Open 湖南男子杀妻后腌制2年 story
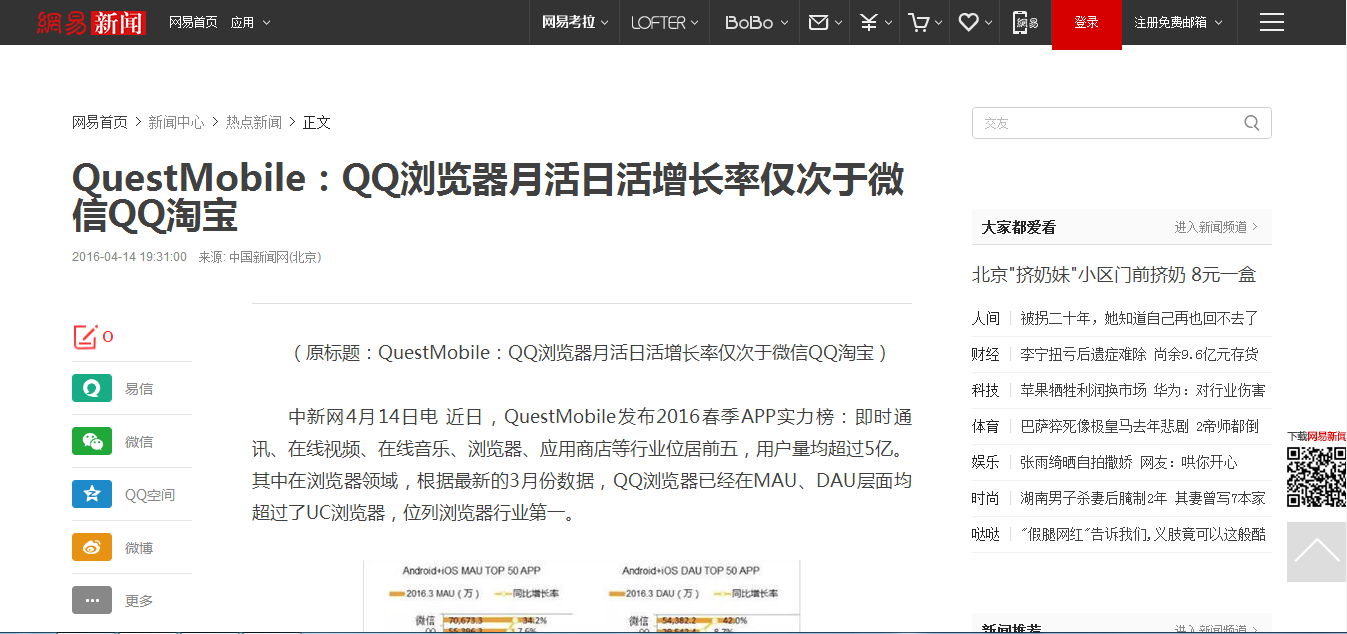Screen dimensions: 1347x634 click(1142, 498)
